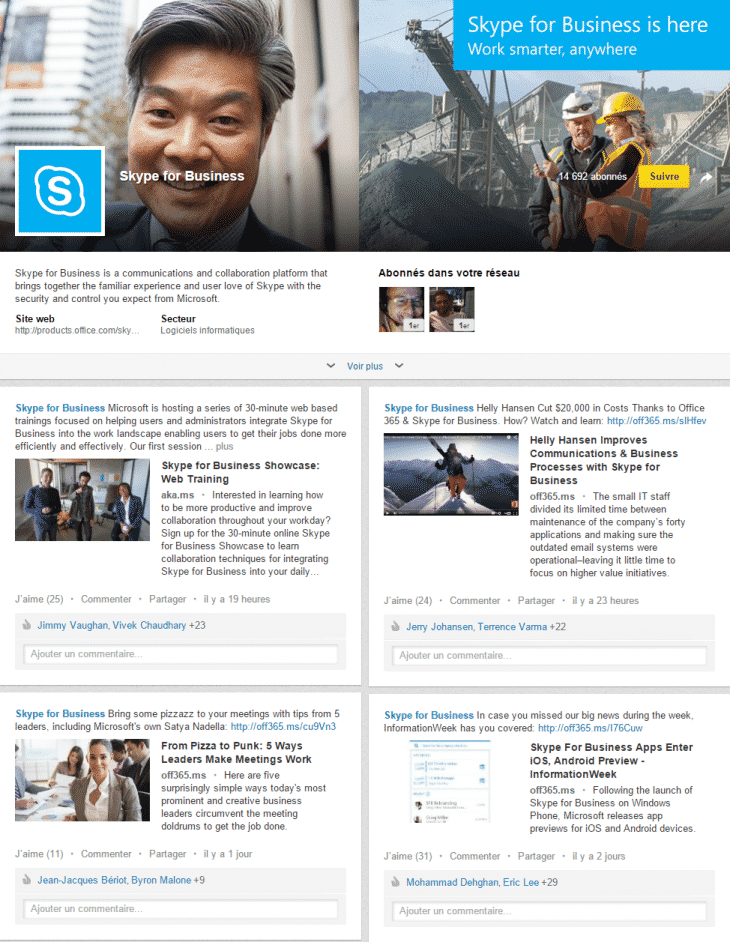Viewport: 730px width, 942px height.
Task: Open the second follower profile thumbnail
Action: tap(451, 309)
